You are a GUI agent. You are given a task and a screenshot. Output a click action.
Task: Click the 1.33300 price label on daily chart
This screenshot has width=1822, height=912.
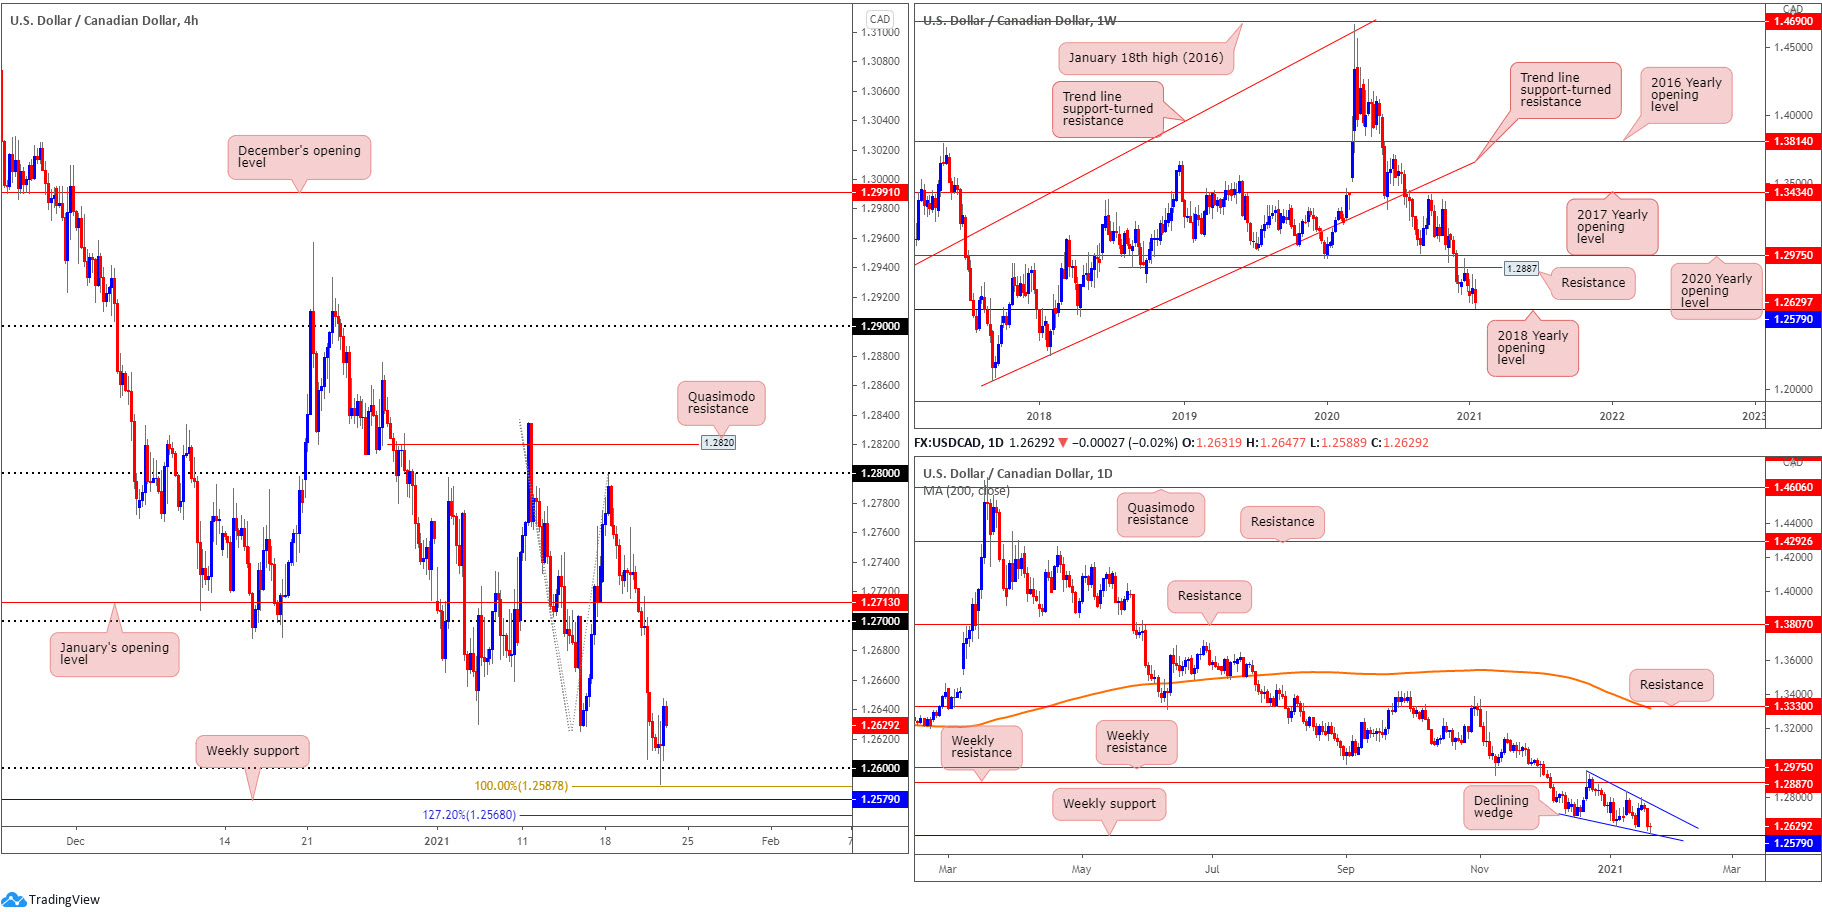click(1793, 706)
